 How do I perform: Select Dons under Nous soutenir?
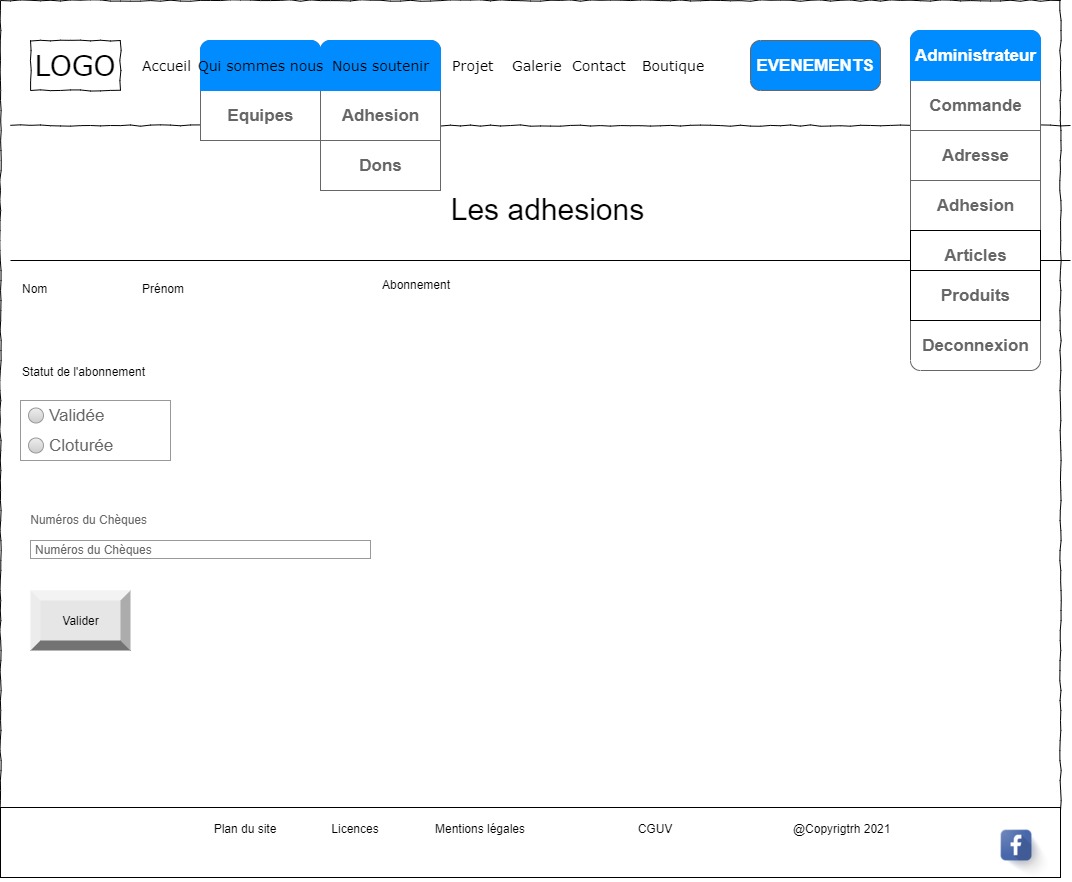(x=380, y=166)
